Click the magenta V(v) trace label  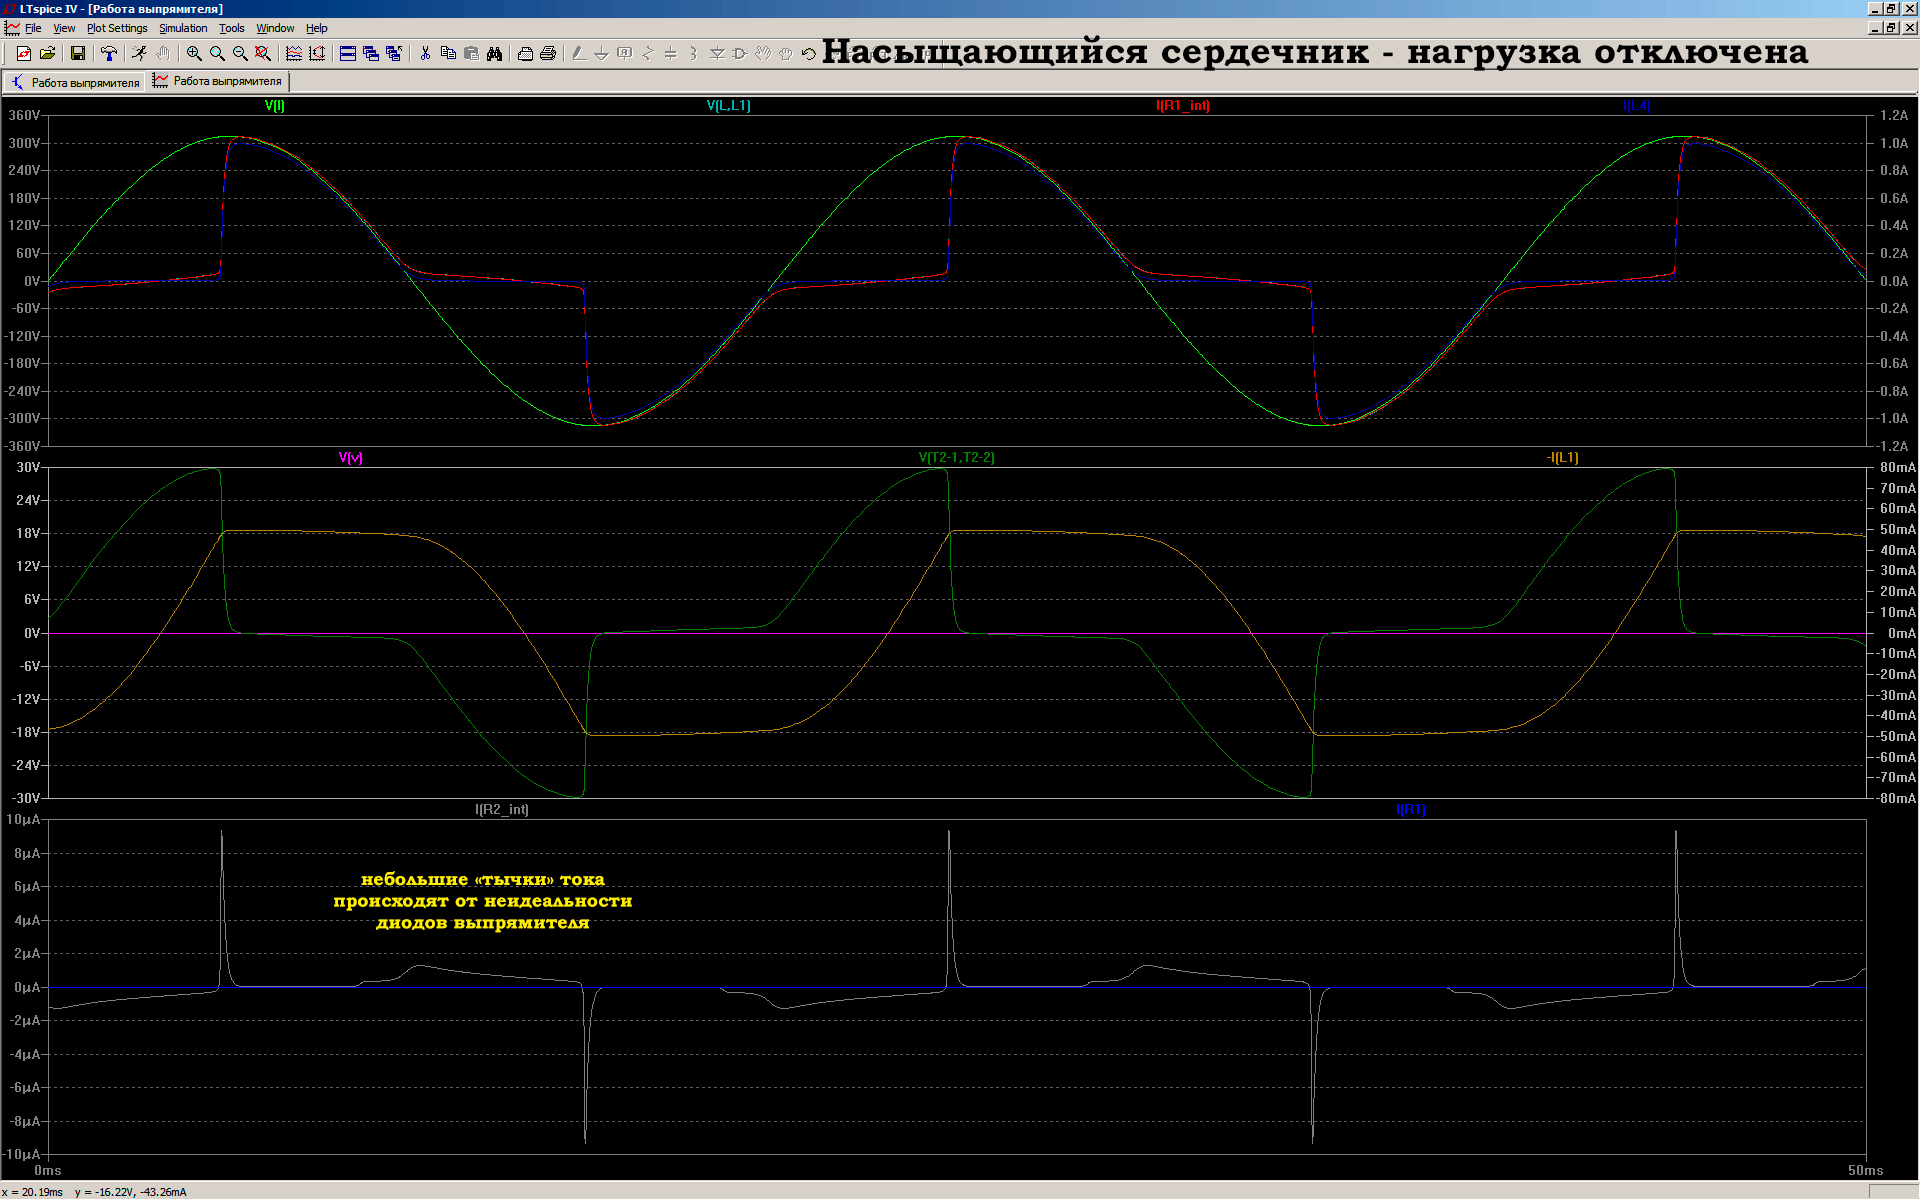click(350, 457)
